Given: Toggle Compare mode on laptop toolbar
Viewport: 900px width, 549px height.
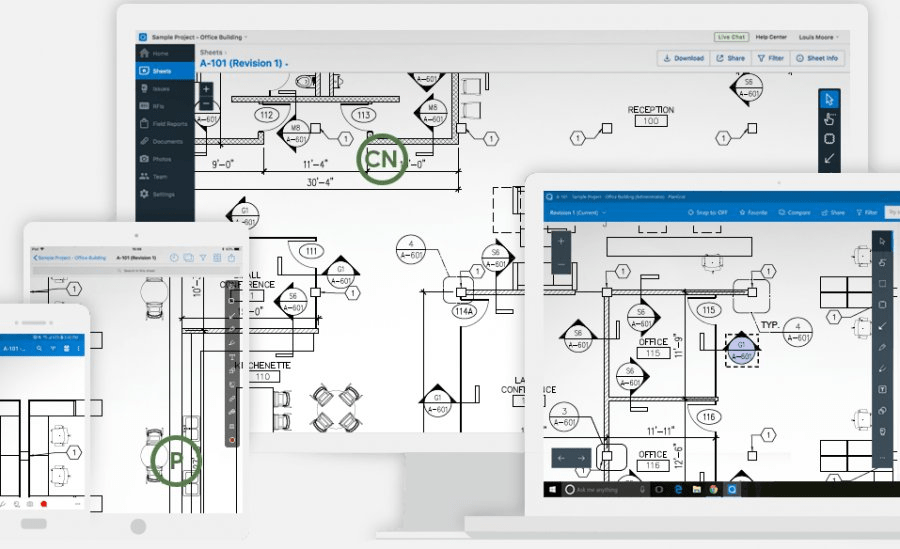Looking at the screenshot, I should click(795, 213).
